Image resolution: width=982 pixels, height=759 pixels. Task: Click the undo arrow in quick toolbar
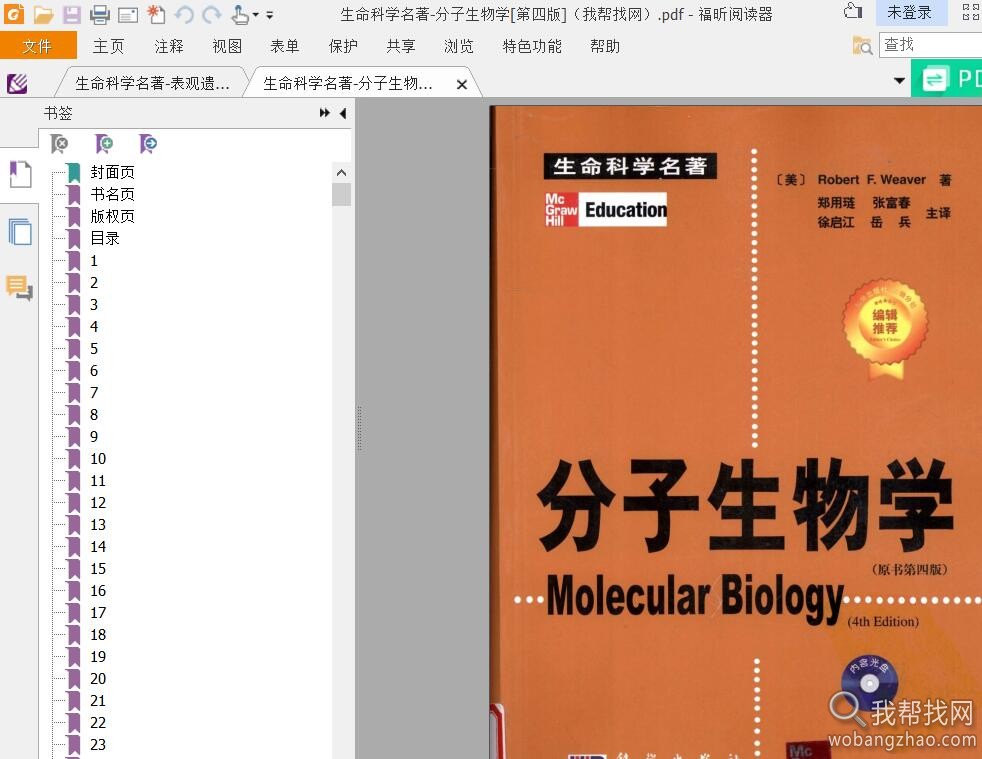point(184,14)
